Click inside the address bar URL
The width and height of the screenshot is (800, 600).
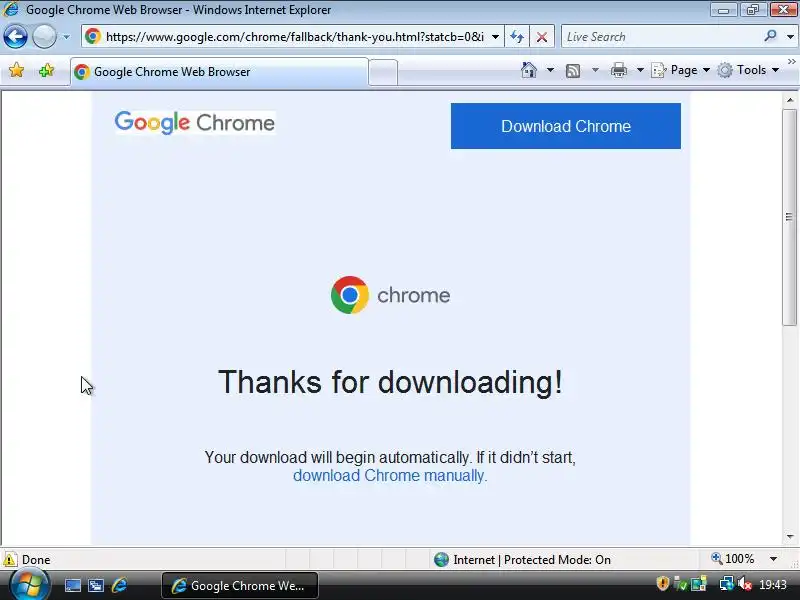tap(294, 37)
